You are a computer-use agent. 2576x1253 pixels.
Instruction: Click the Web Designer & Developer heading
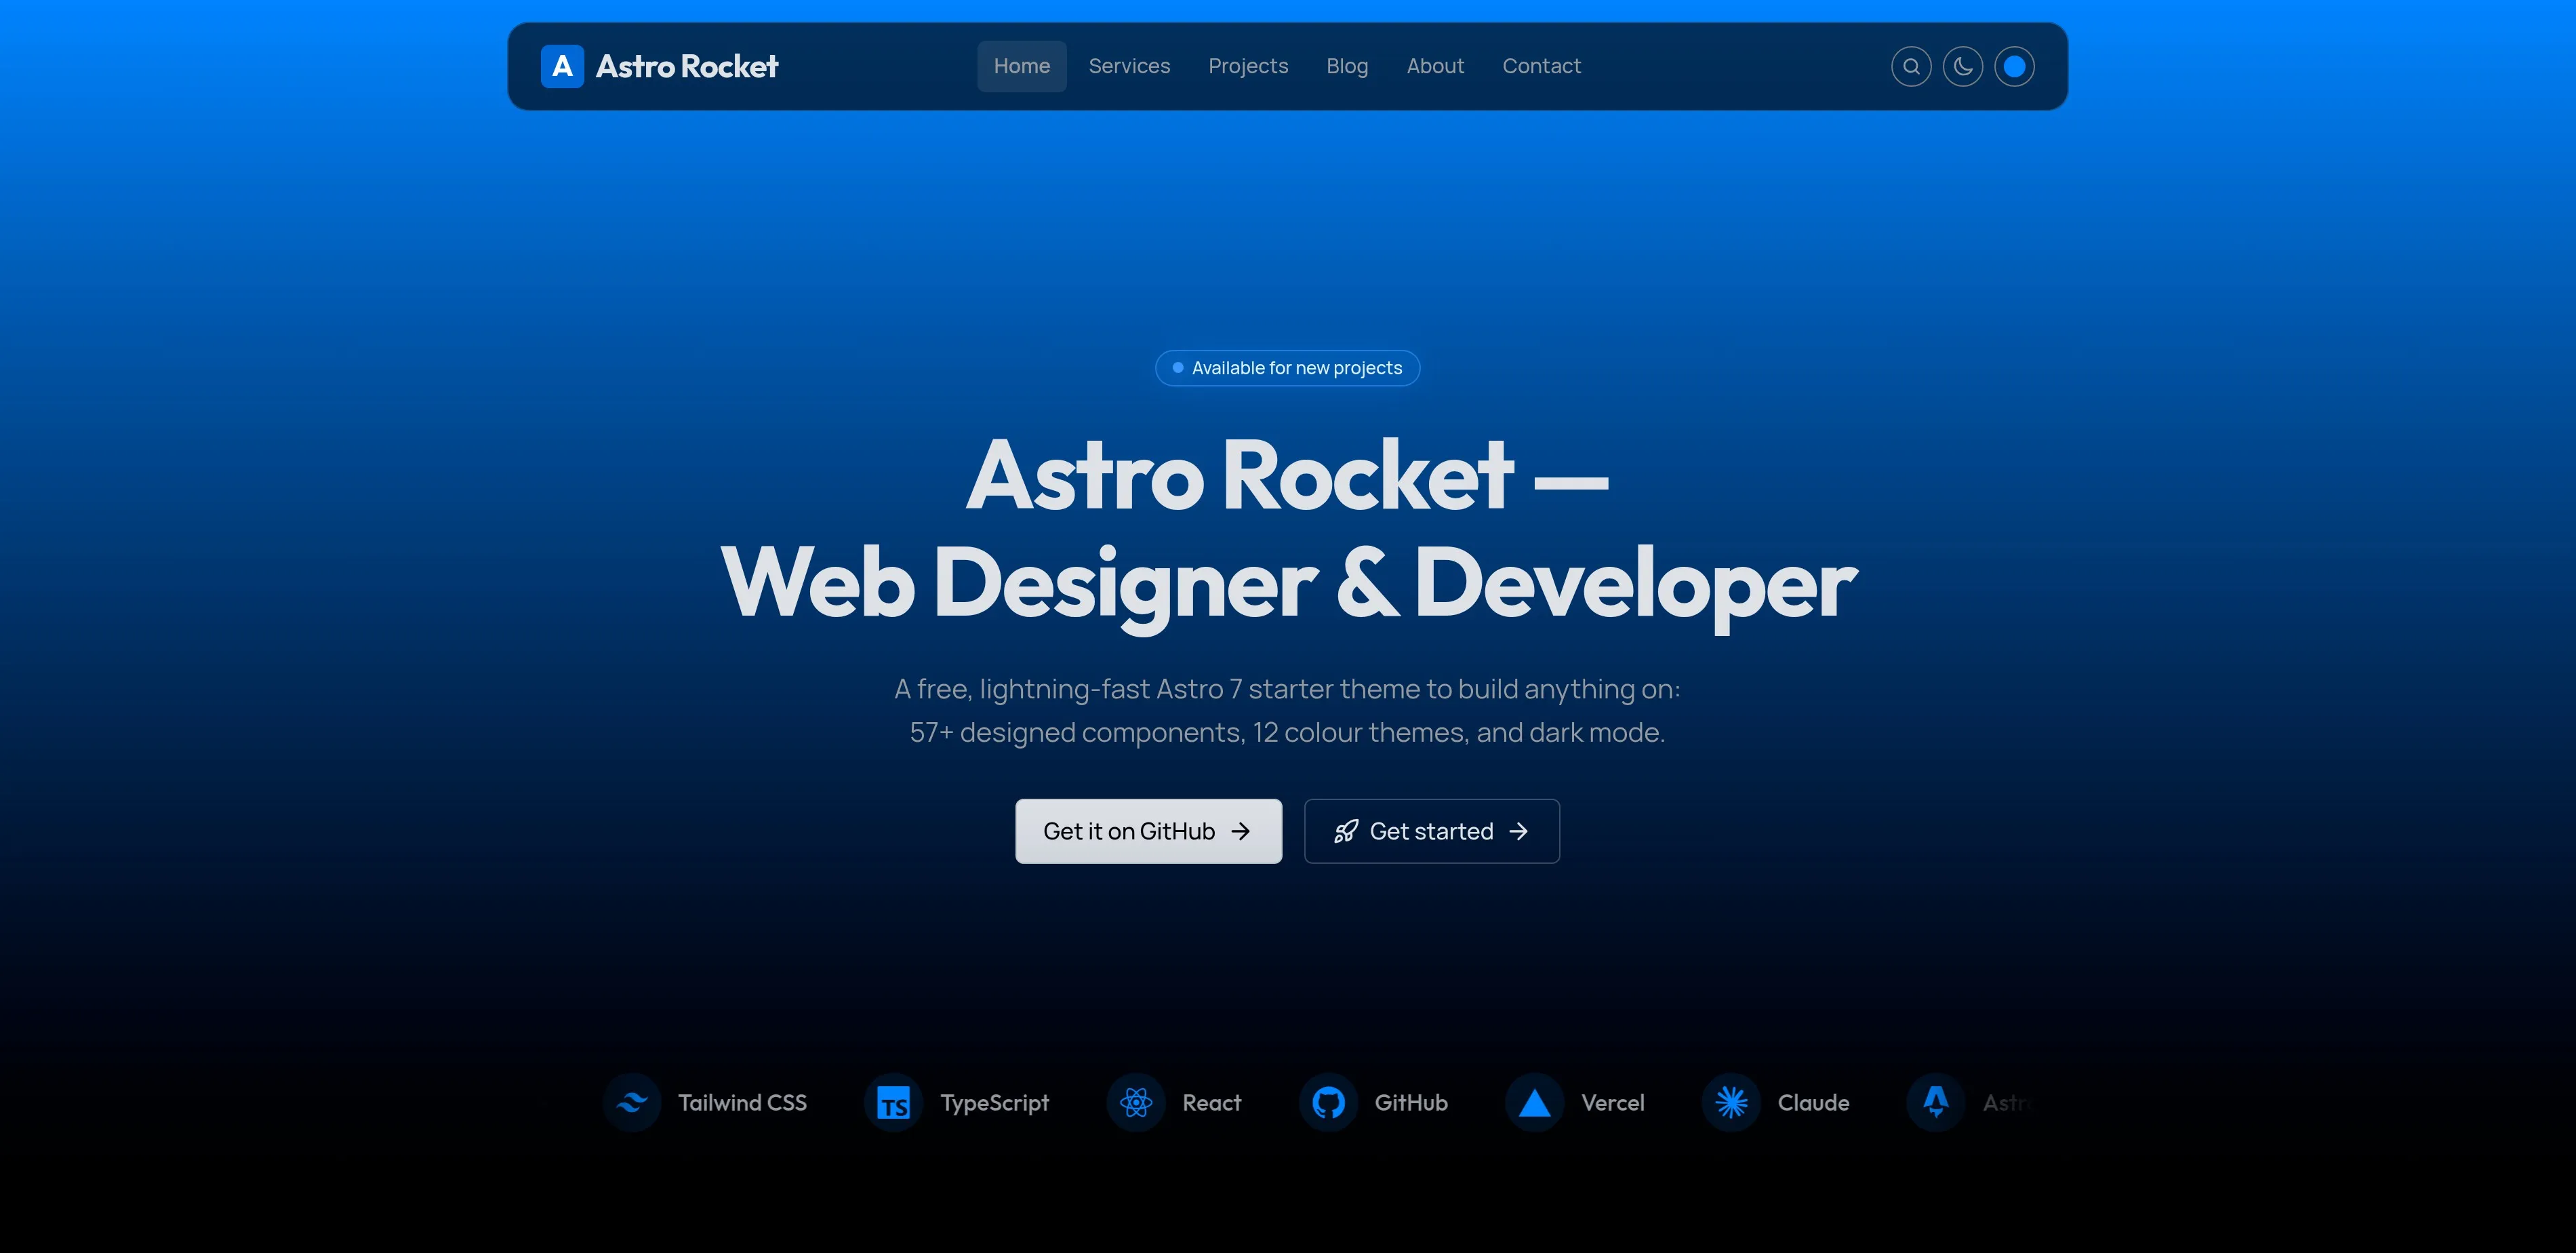[1288, 585]
